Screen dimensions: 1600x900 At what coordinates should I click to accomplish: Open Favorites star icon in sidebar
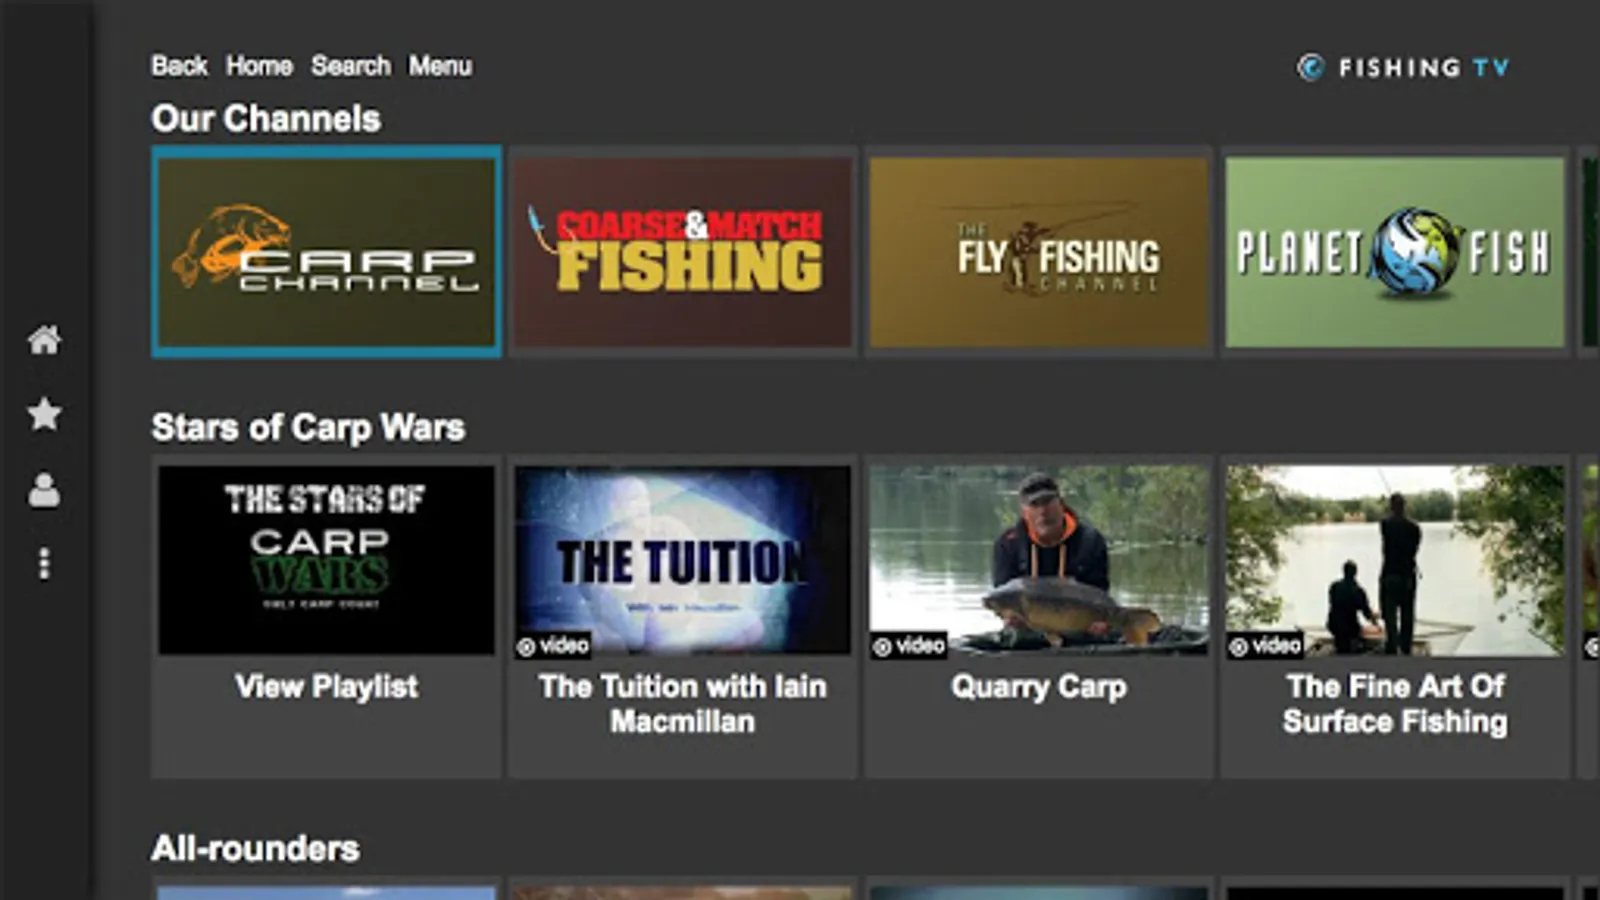44,414
